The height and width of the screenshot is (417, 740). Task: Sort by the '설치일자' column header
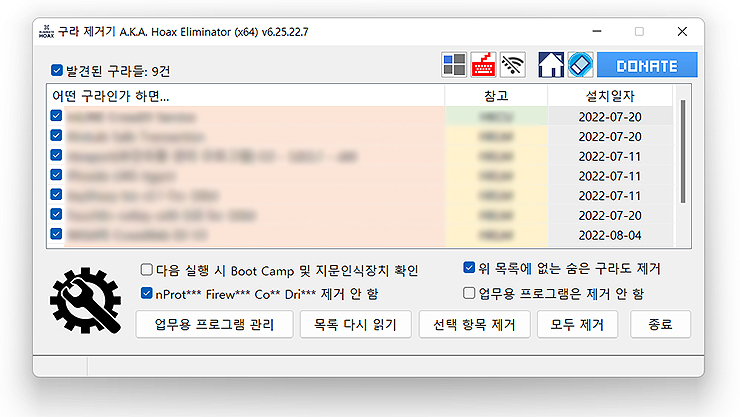point(610,96)
